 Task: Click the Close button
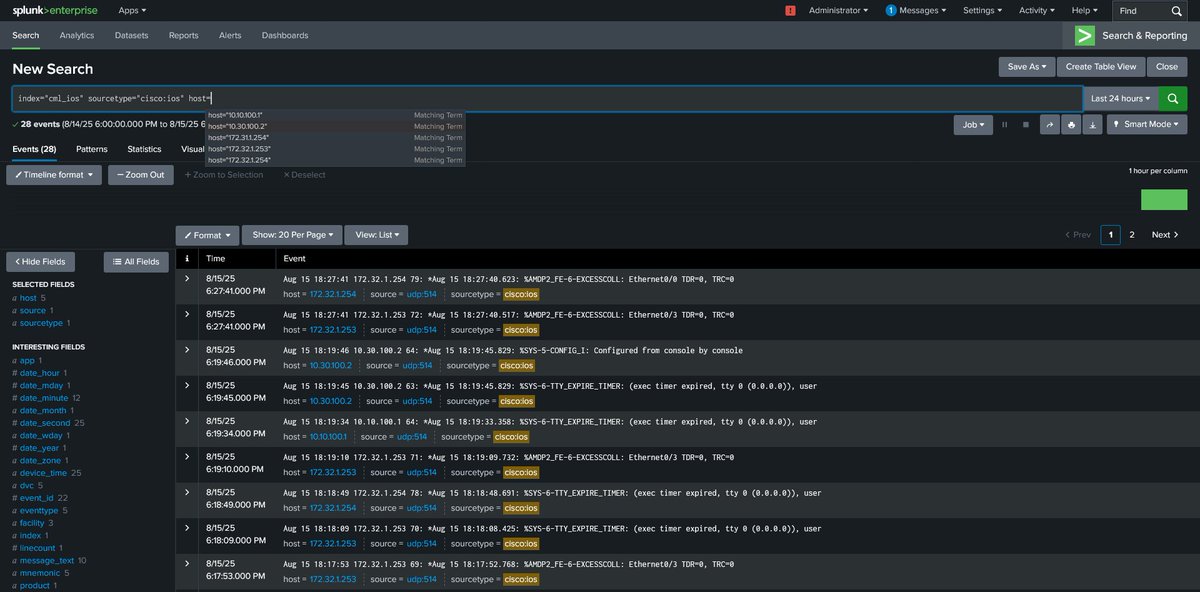[x=1167, y=66]
